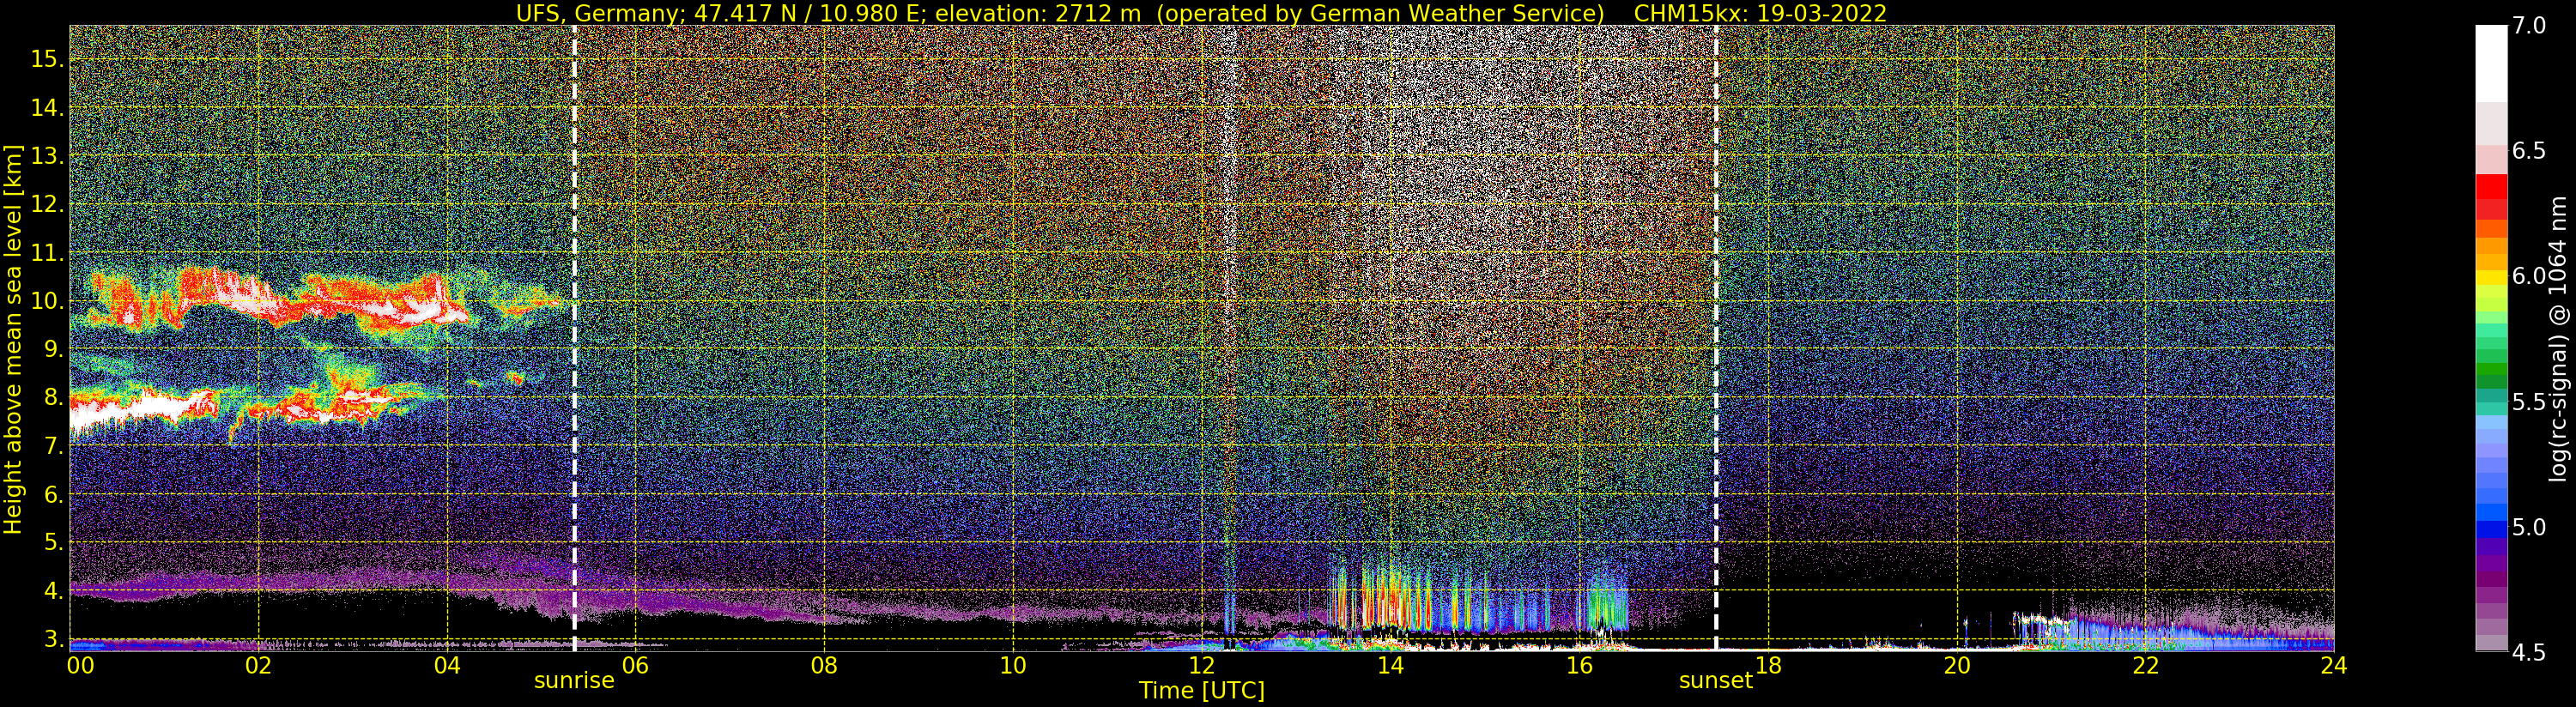Image resolution: width=2576 pixels, height=707 pixels.
Task: Click the y-axis tick label 12.
Action: pyautogui.click(x=47, y=204)
